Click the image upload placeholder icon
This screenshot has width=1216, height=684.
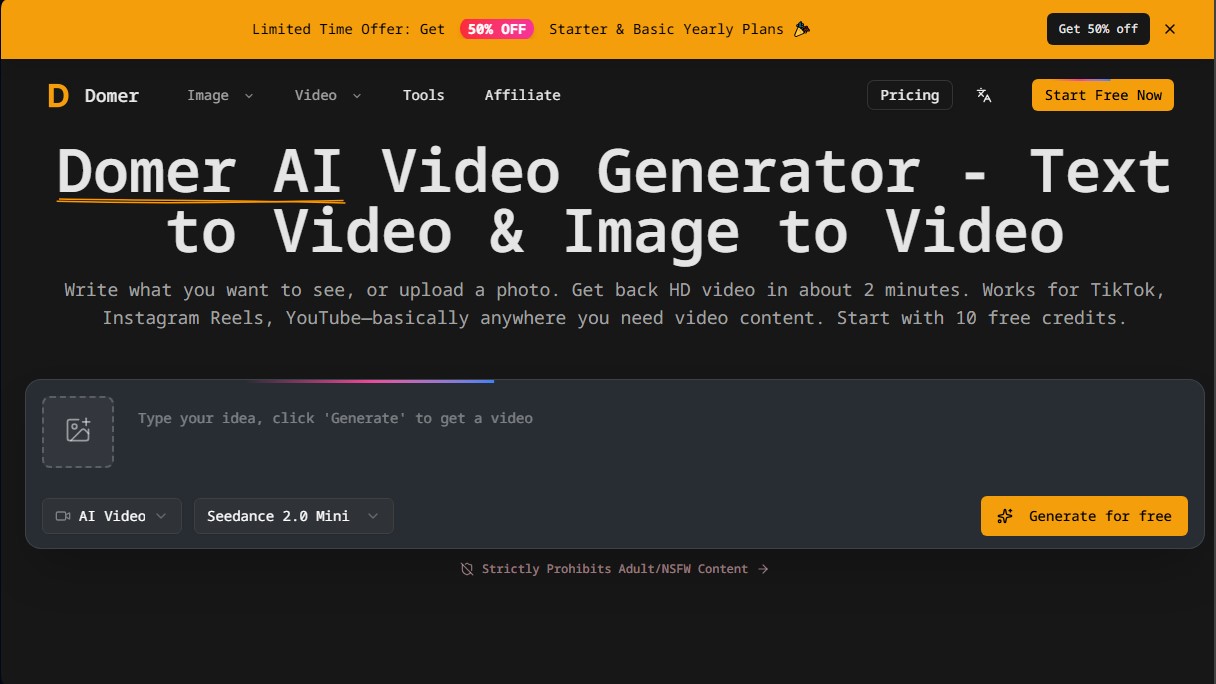78,431
